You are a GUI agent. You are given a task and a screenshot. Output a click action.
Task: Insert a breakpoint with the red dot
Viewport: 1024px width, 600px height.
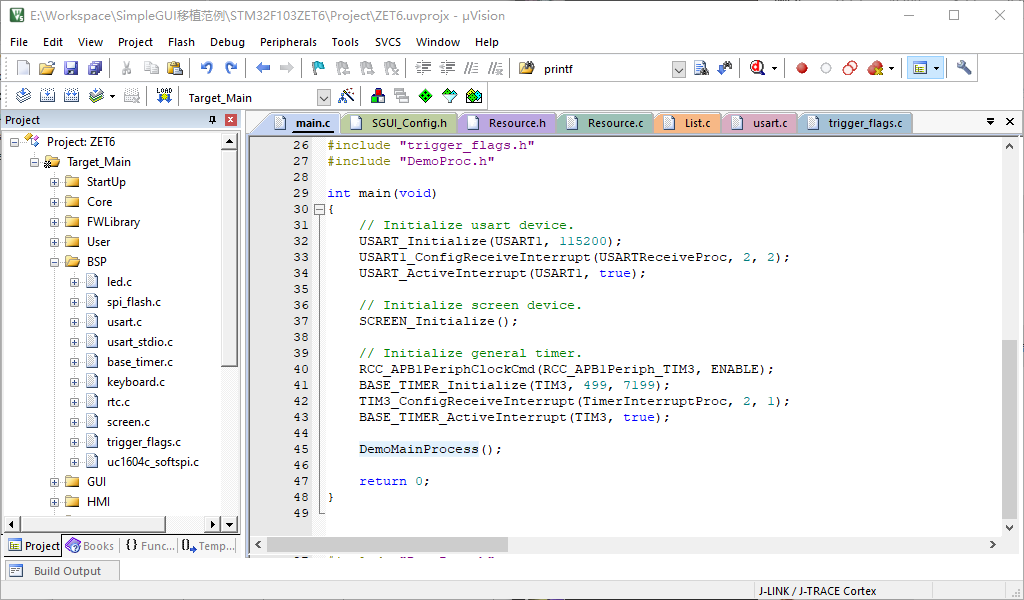pyautogui.click(x=802, y=68)
